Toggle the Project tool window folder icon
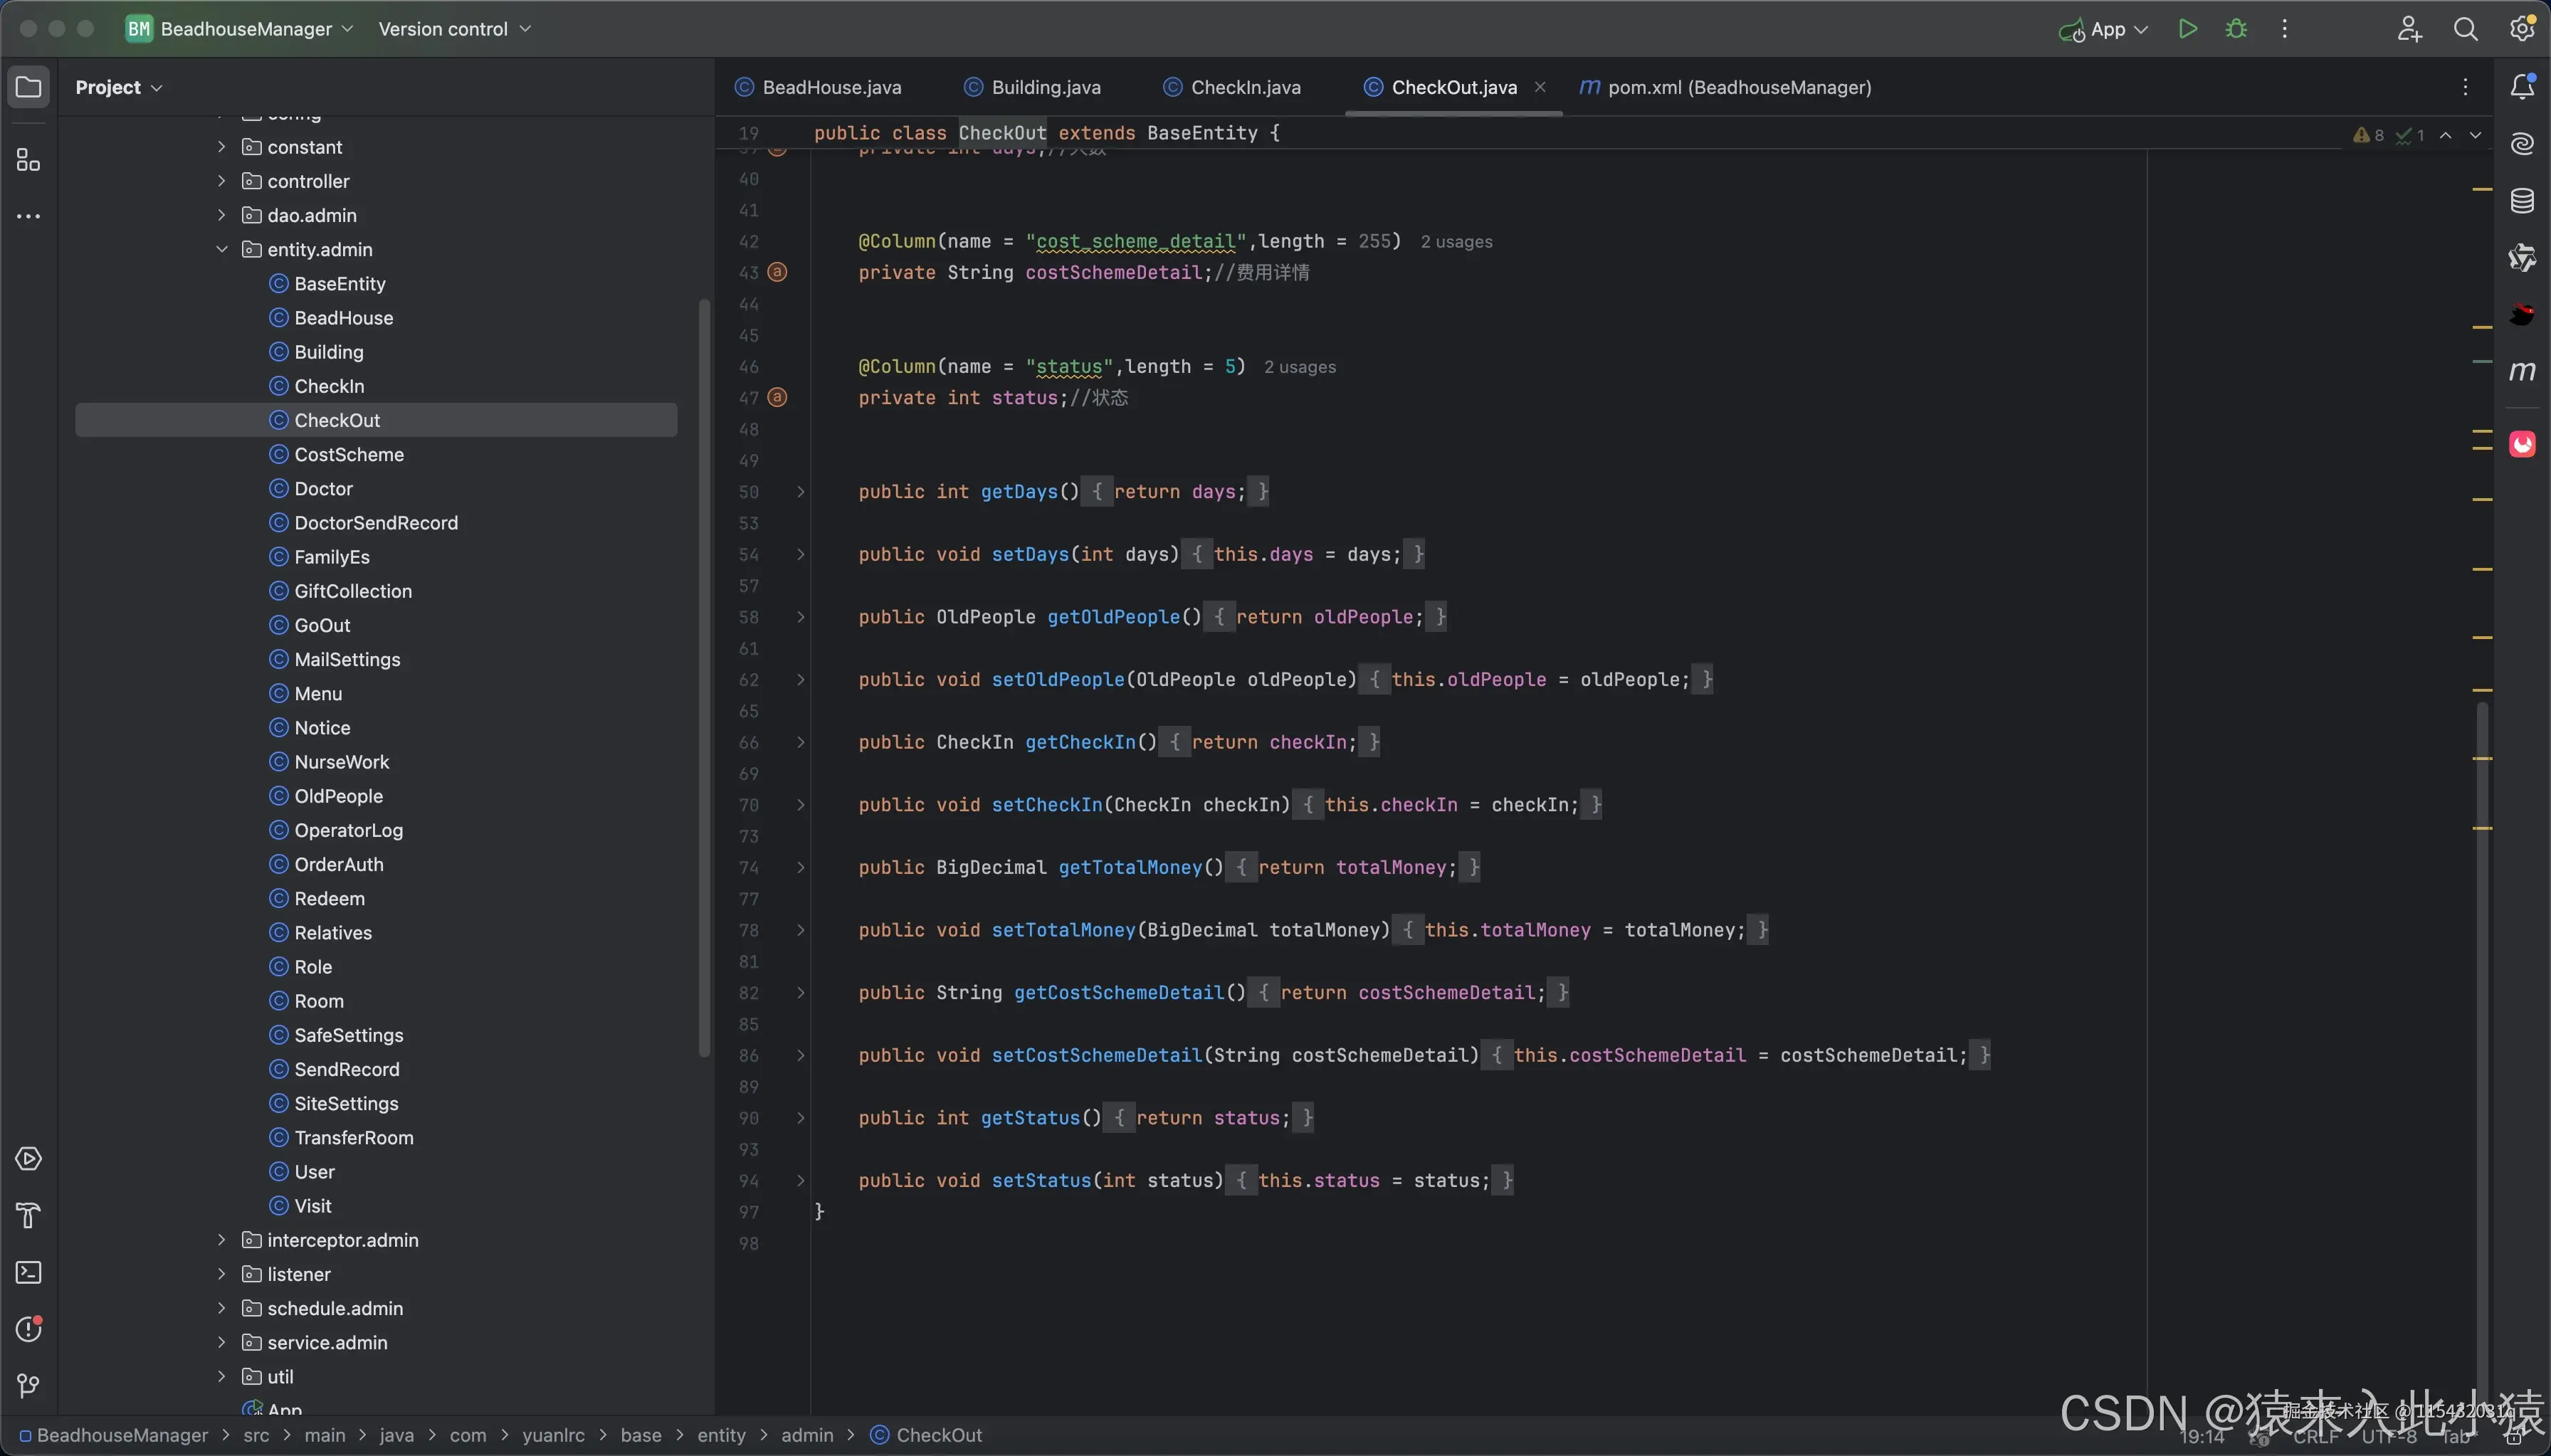Screen dimensions: 2551x1456 pyautogui.click(x=29, y=87)
